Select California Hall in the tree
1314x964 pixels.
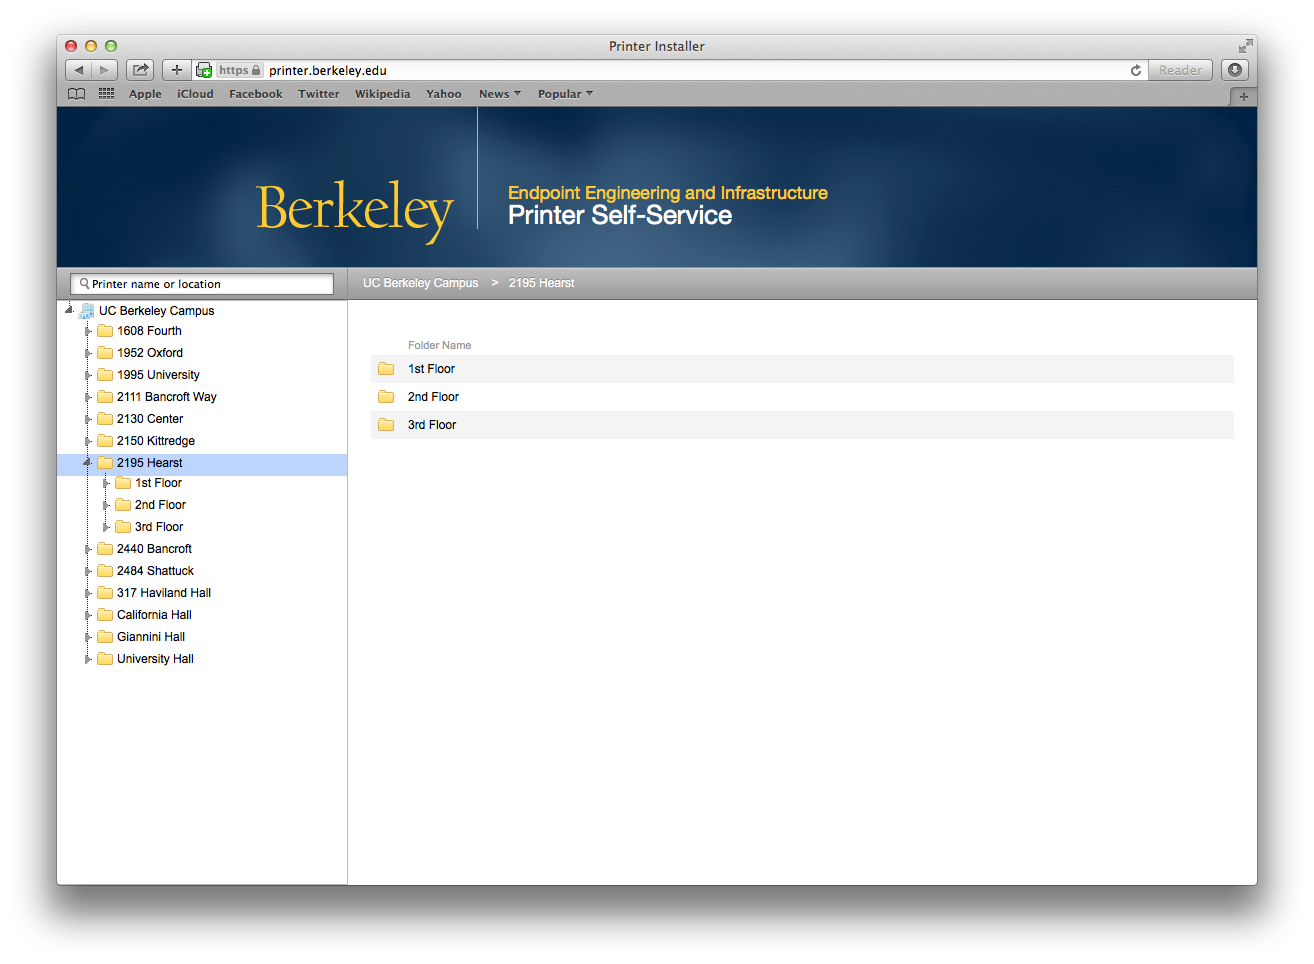tap(154, 615)
